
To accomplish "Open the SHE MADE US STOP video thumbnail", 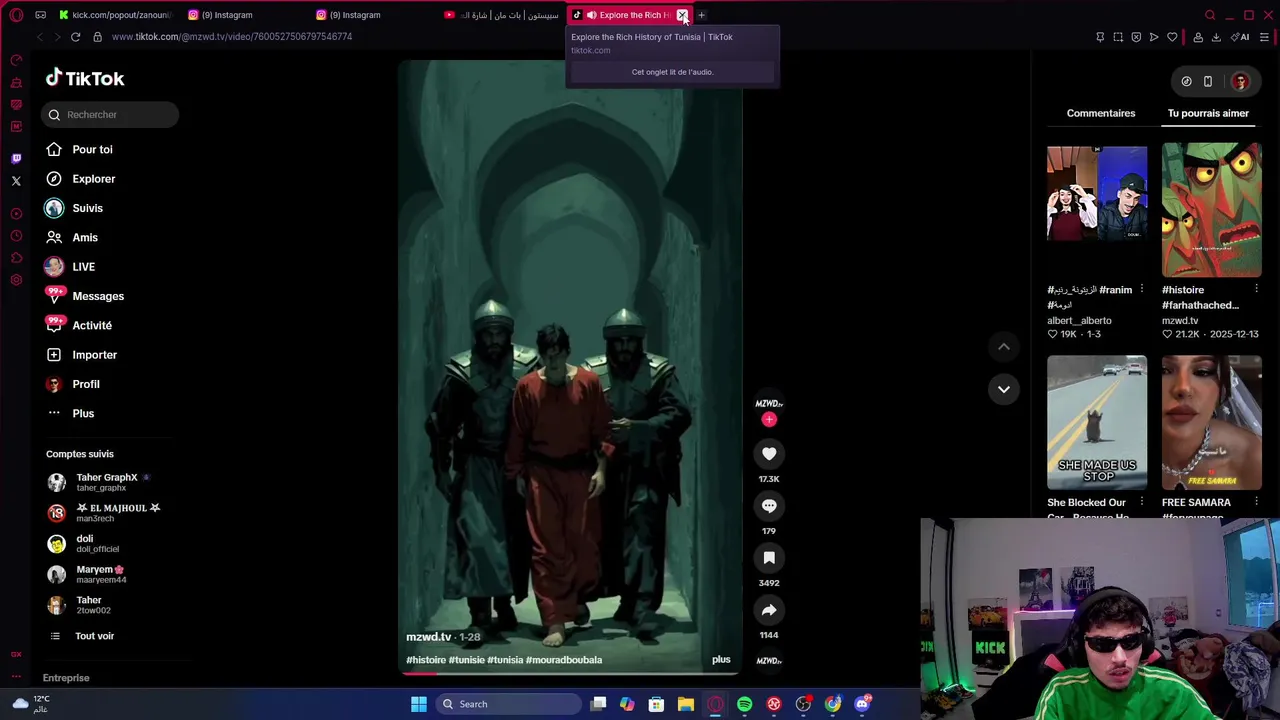I will [x=1097, y=422].
